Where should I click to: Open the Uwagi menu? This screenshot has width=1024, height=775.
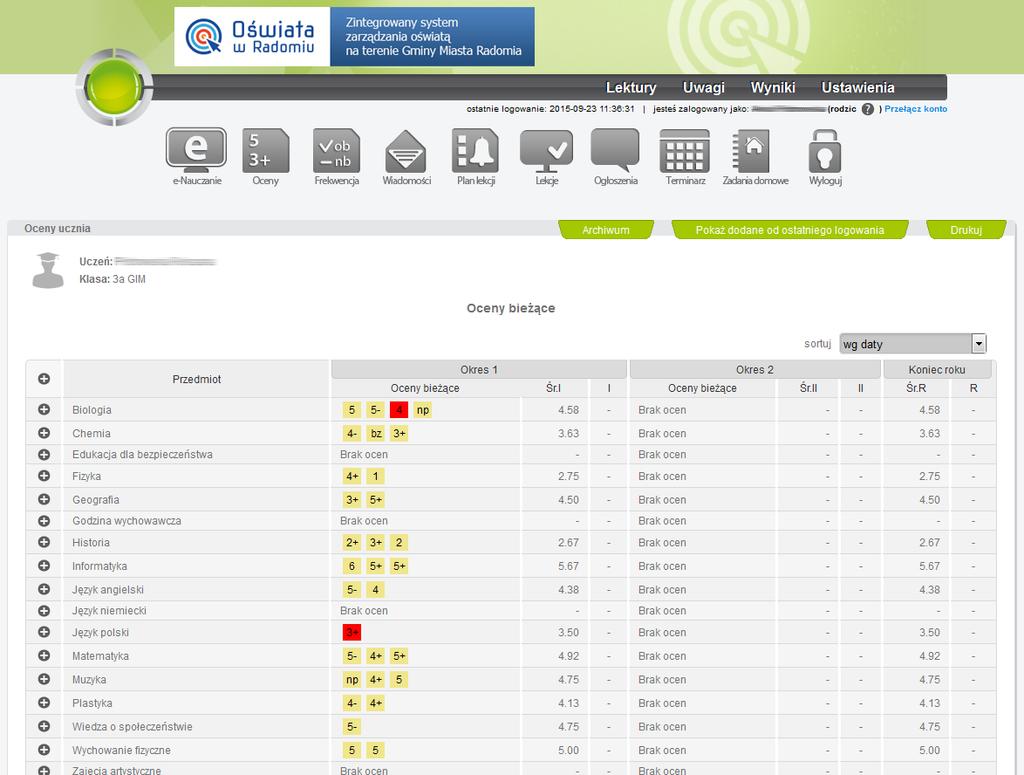click(x=703, y=87)
